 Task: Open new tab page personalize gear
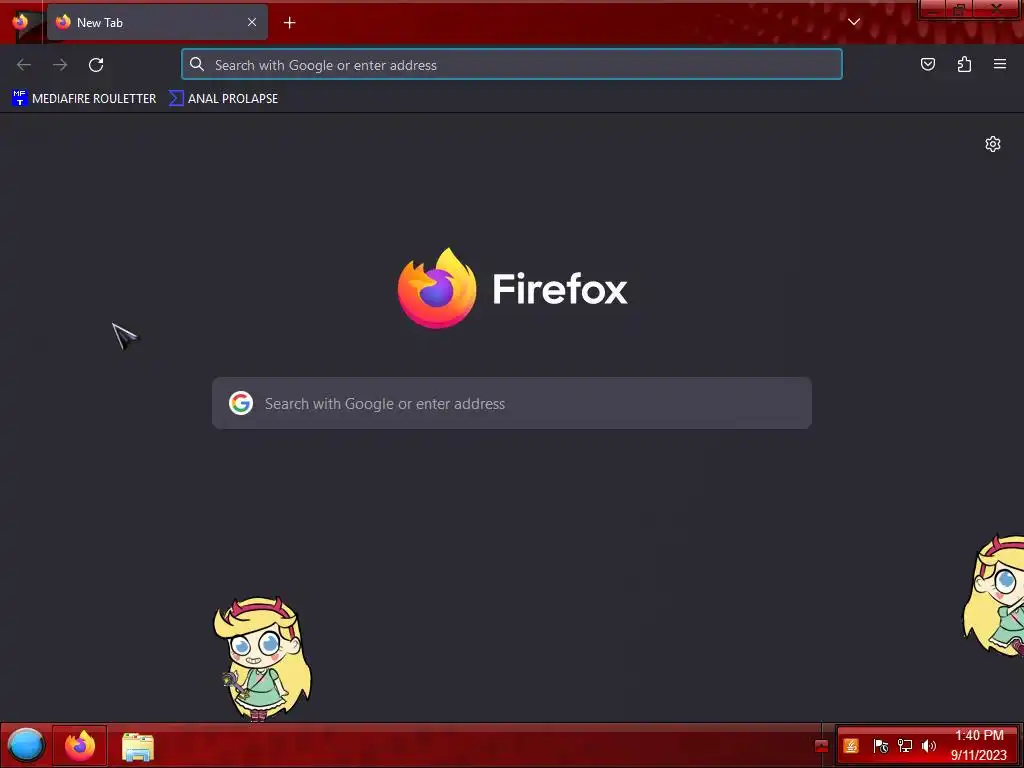tap(993, 144)
